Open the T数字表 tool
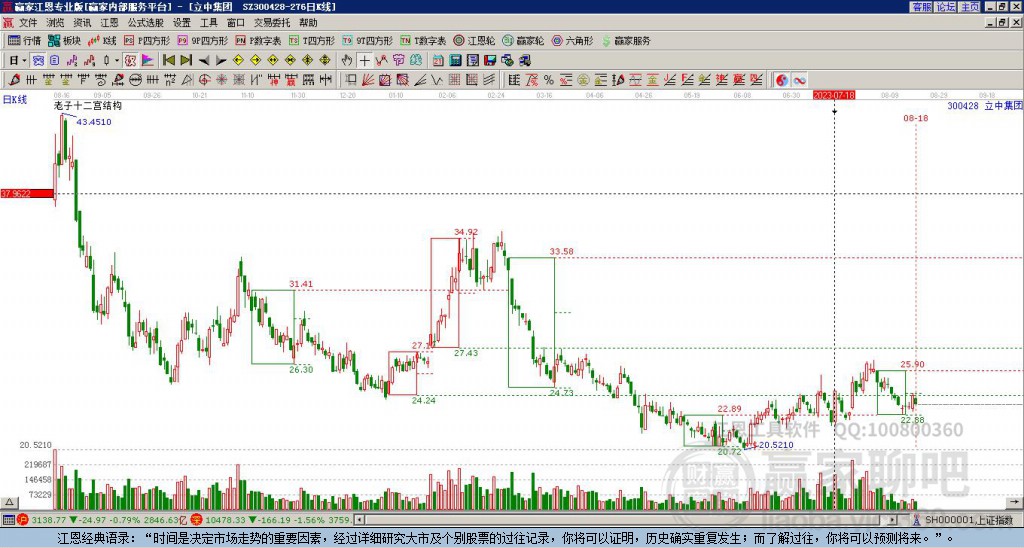The height and width of the screenshot is (548, 1024). click(x=423, y=40)
